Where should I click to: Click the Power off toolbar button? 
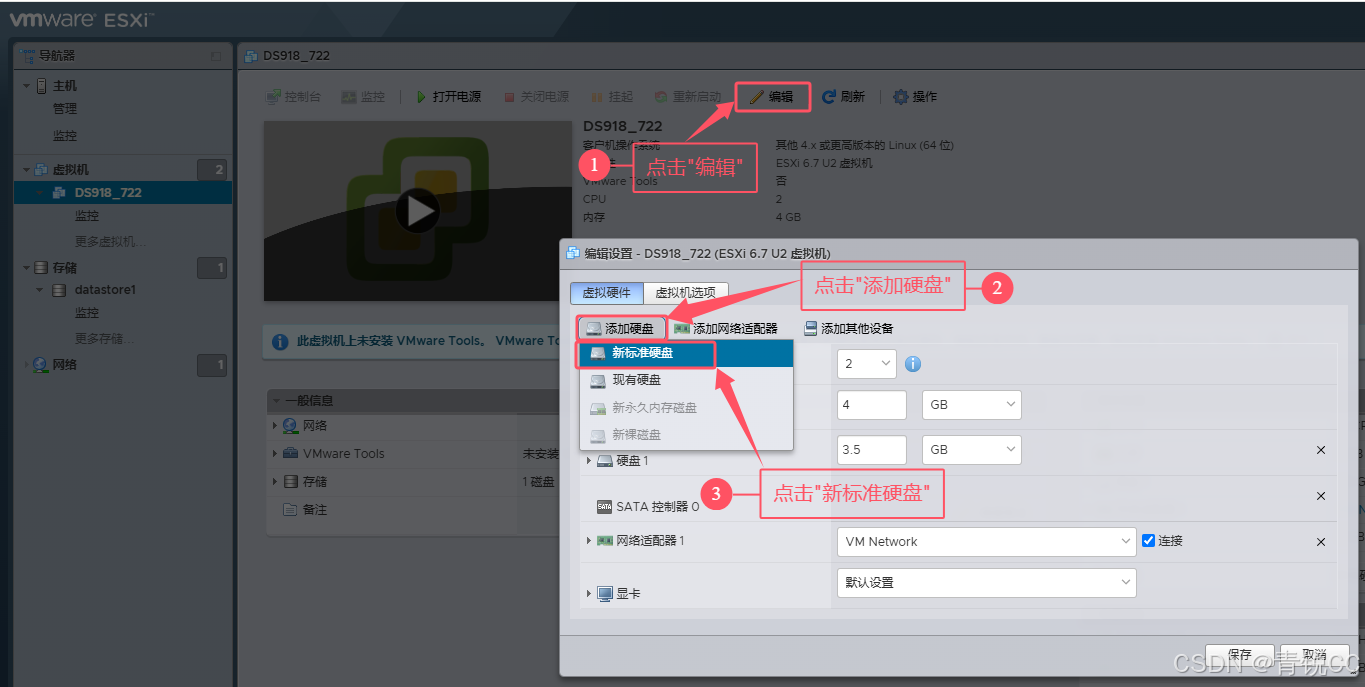coord(536,97)
